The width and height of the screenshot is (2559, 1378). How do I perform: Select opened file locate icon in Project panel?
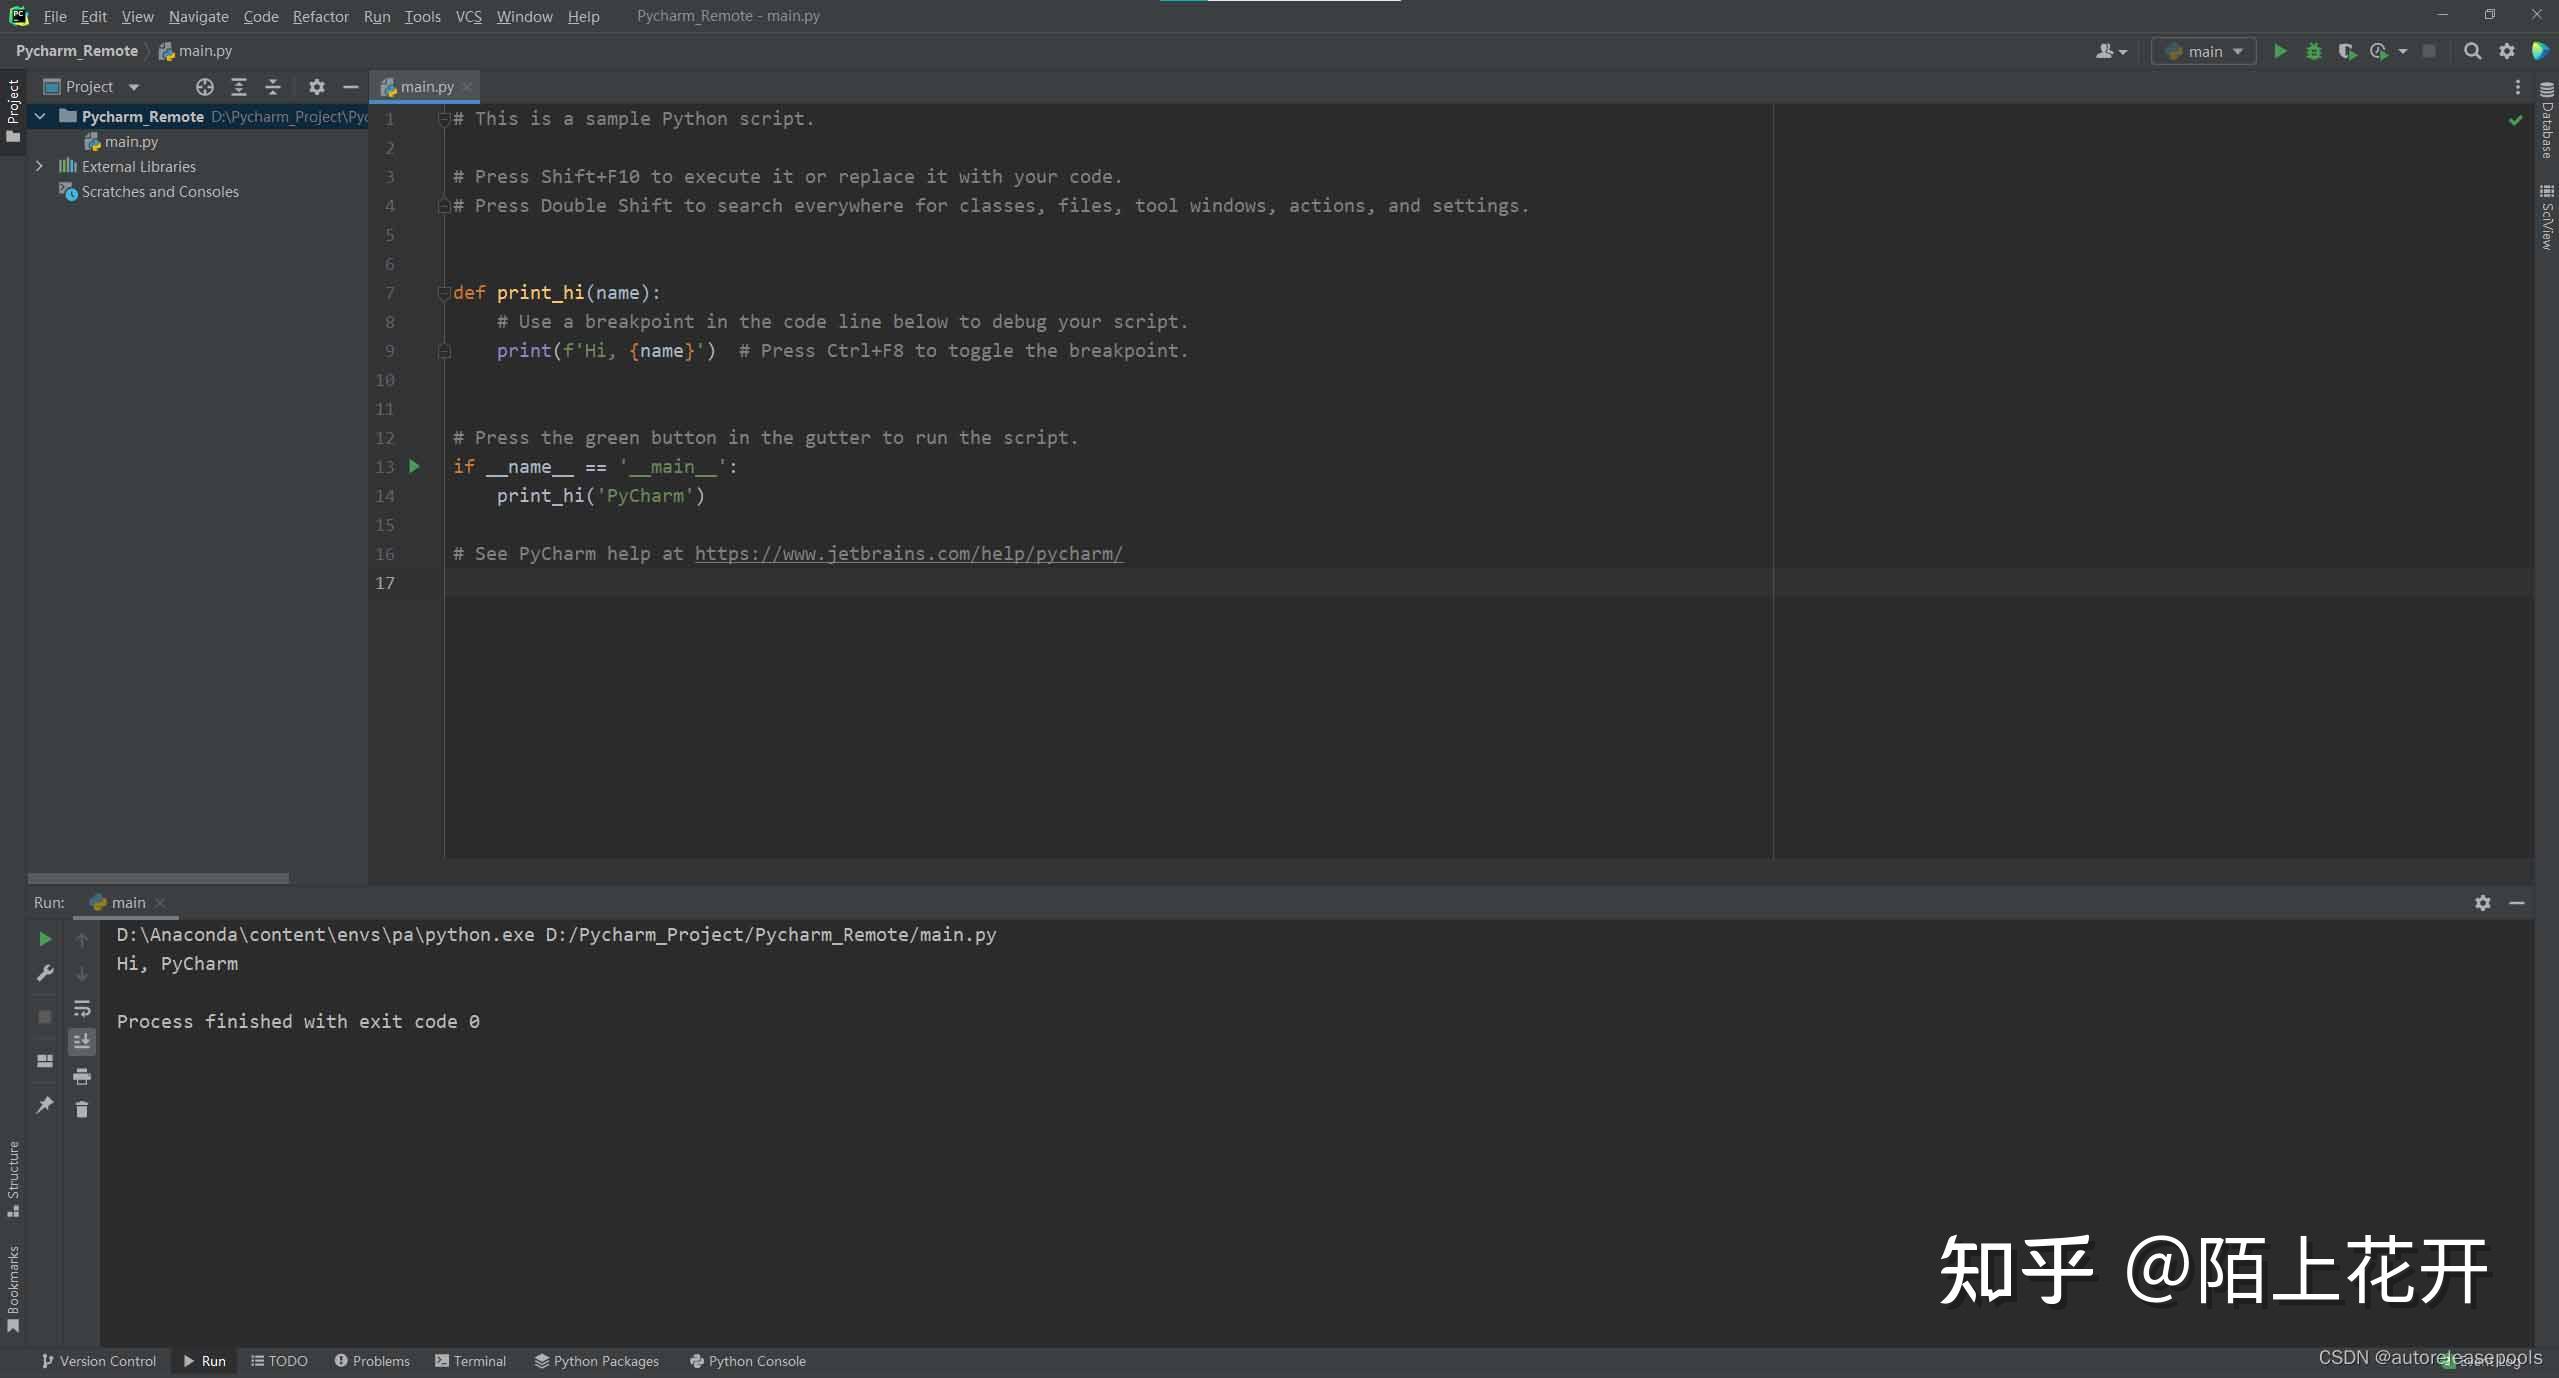pos(204,87)
